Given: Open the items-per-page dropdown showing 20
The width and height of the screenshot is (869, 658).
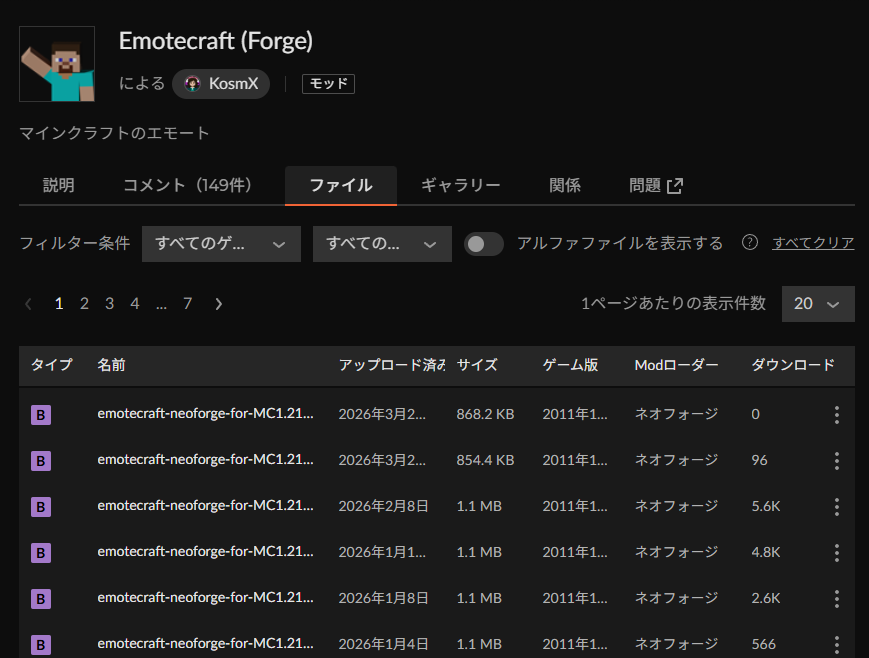Looking at the screenshot, I should click(x=817, y=304).
